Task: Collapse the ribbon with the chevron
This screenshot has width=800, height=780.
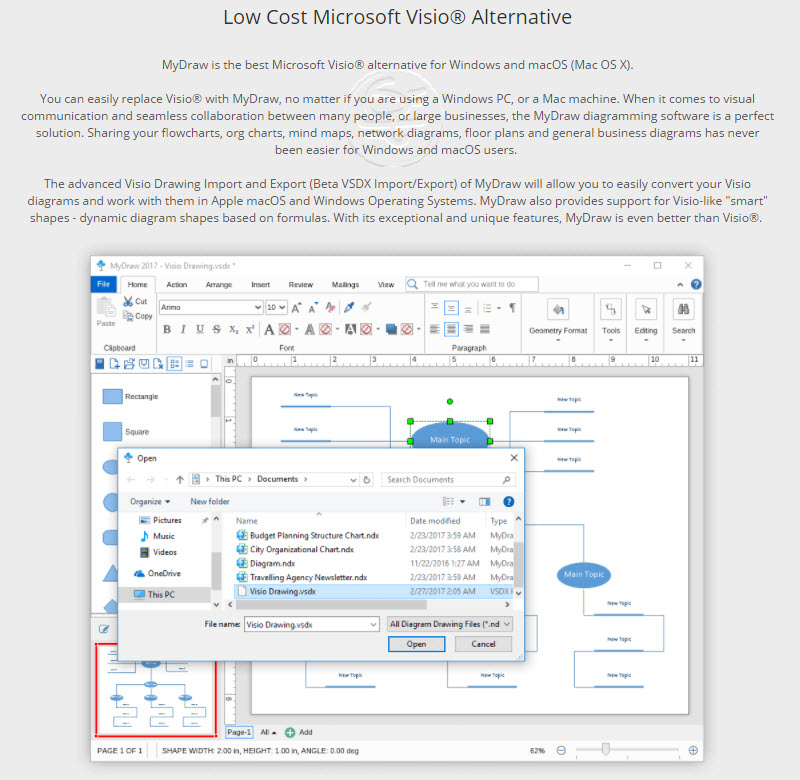Action: click(x=680, y=285)
